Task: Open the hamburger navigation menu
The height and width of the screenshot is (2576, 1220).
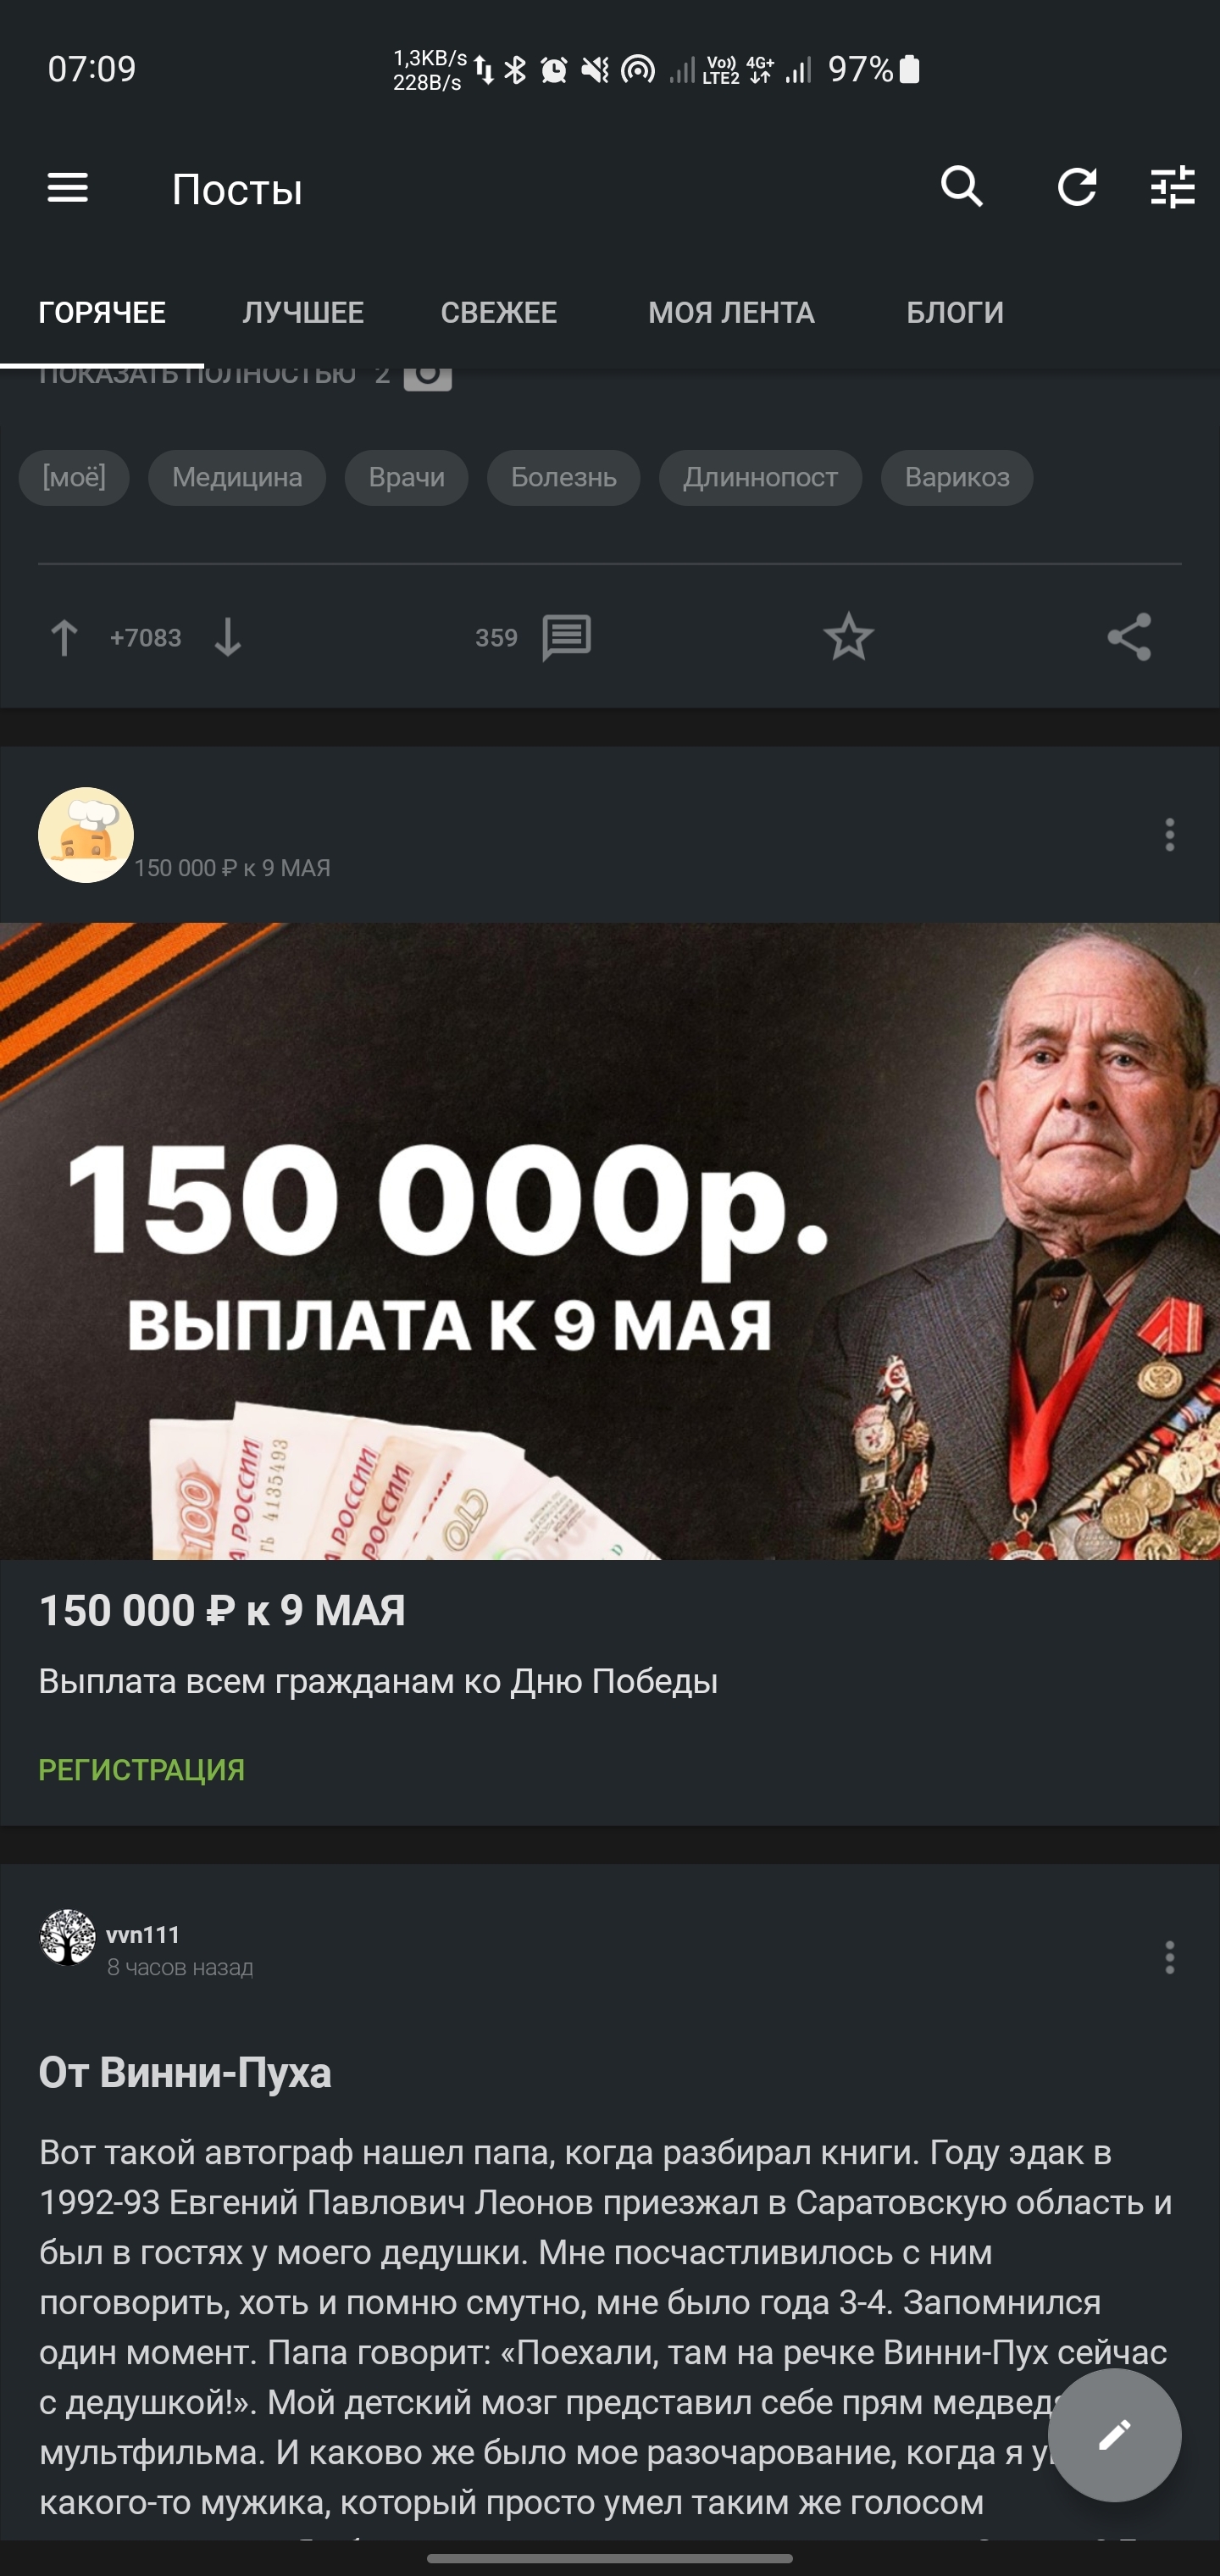Action: coord(68,188)
